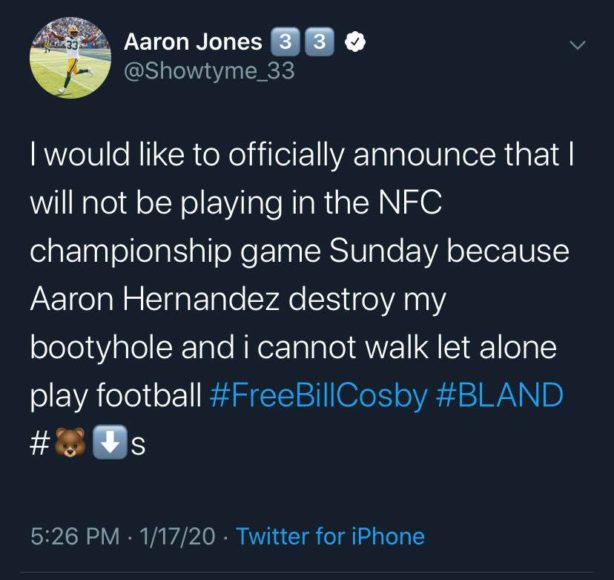Click the blue down-arrow emoji
614x580 pixels.
coord(107,445)
